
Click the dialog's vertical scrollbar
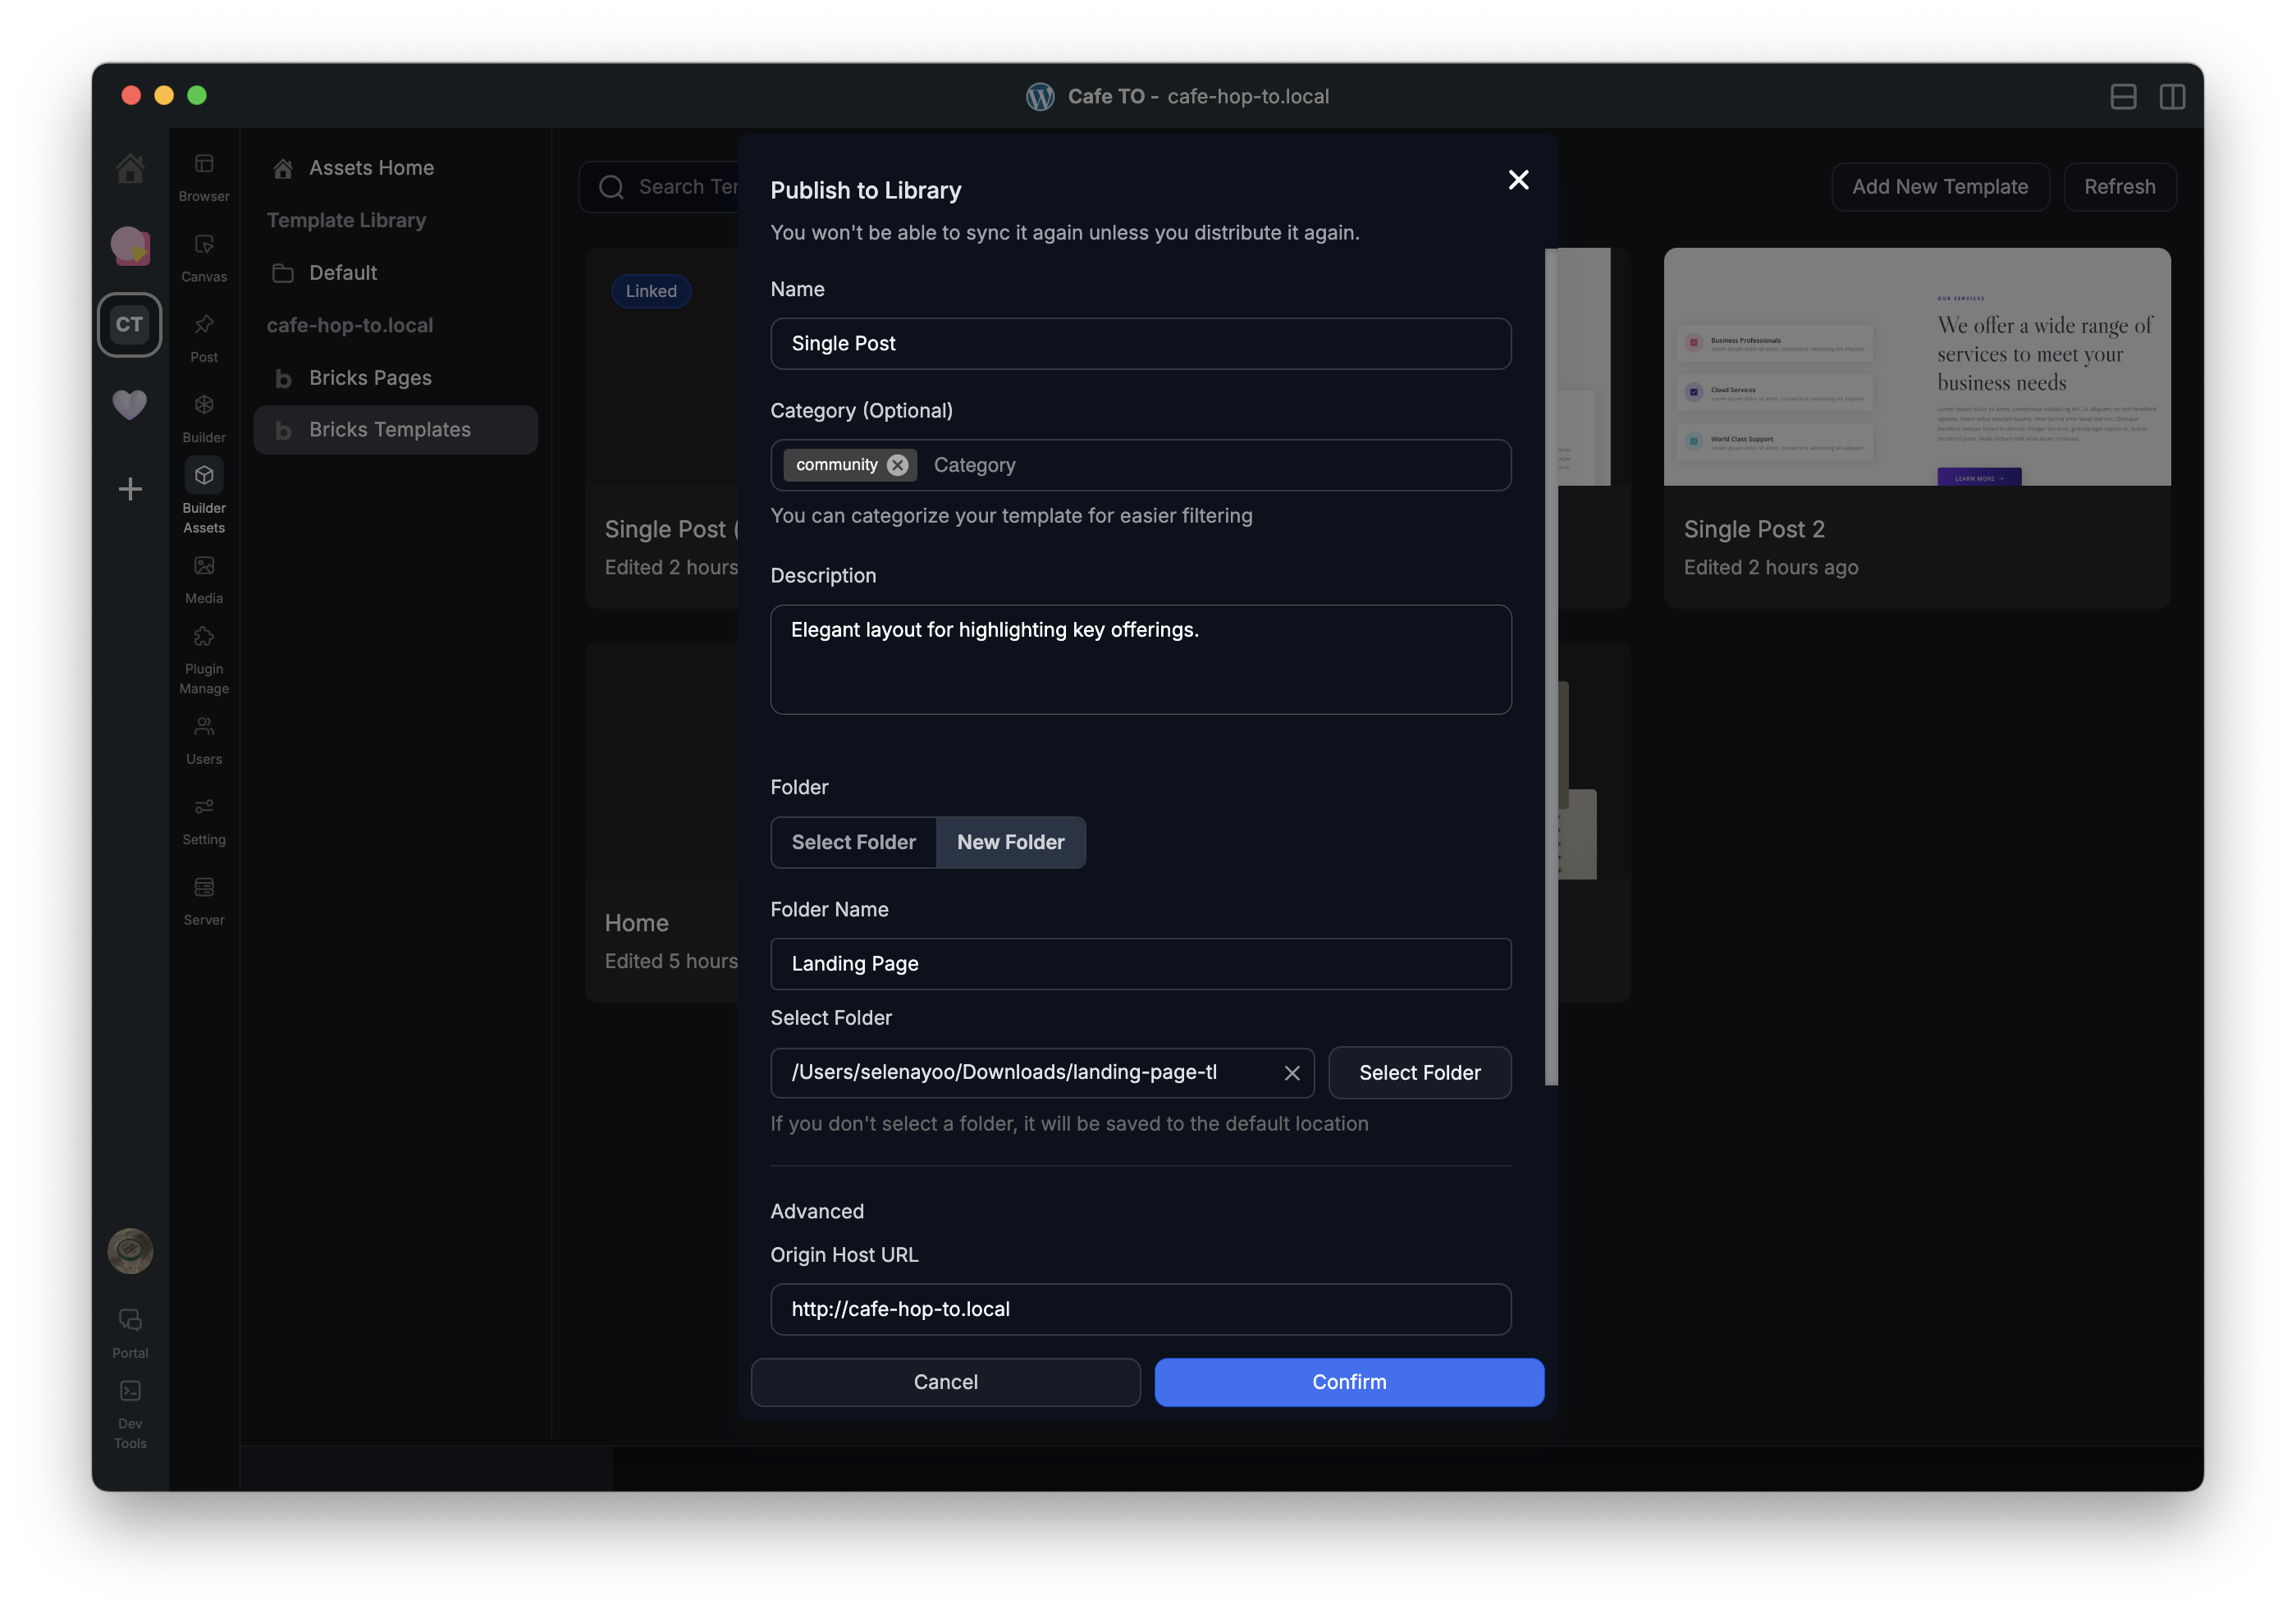(x=1551, y=665)
